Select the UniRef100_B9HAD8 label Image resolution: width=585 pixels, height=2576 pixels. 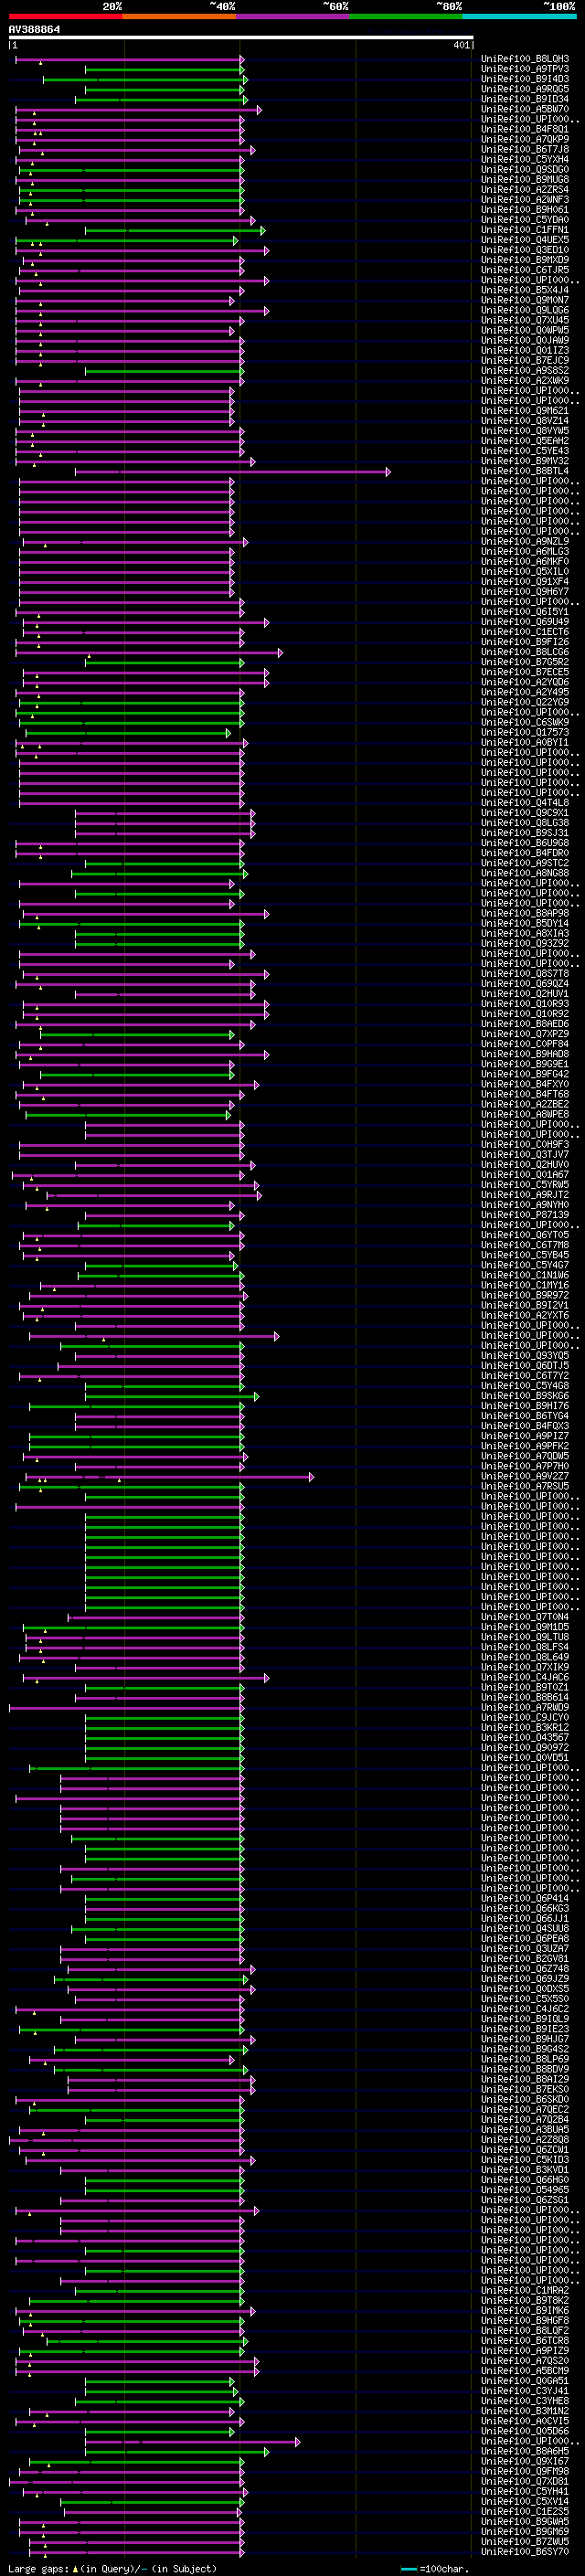click(524, 1054)
